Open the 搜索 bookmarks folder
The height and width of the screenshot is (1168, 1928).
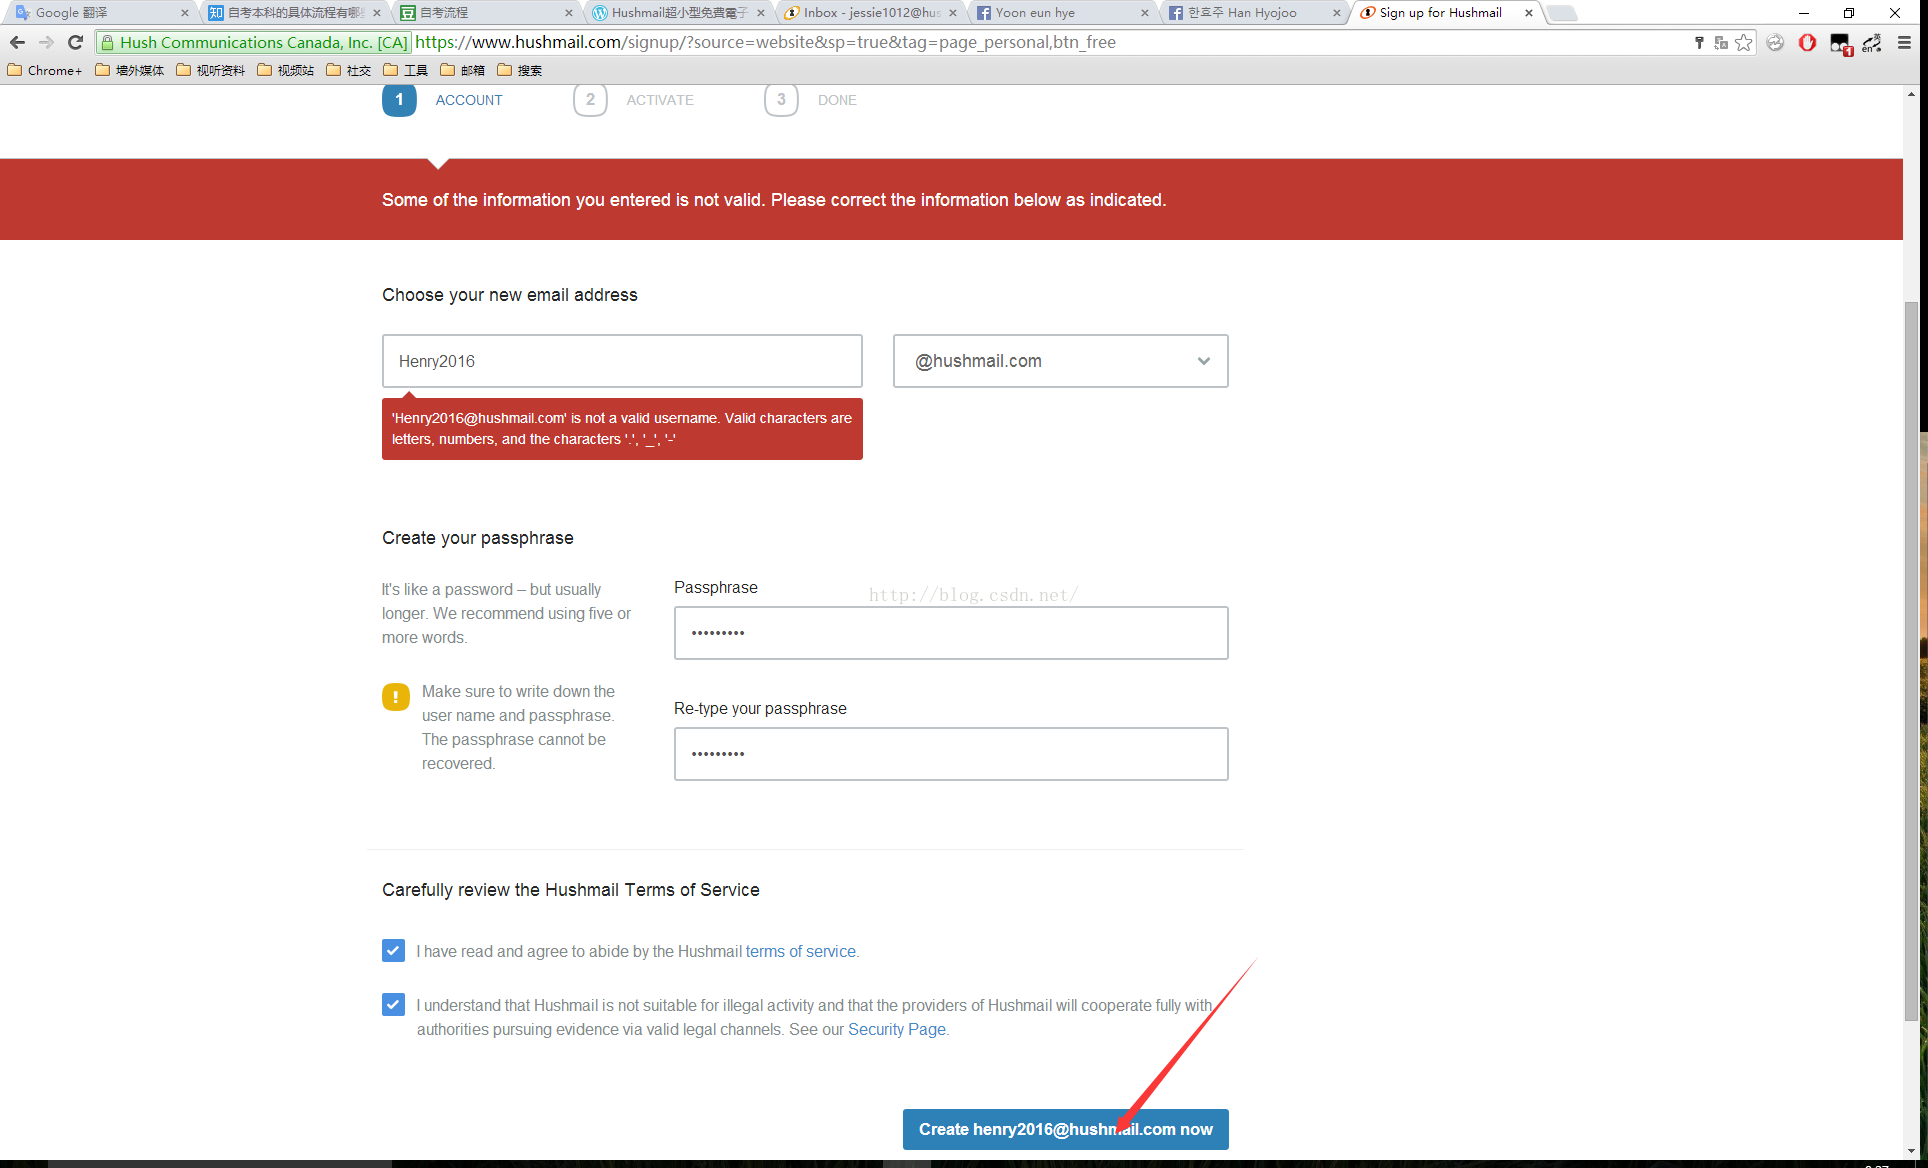pos(520,70)
